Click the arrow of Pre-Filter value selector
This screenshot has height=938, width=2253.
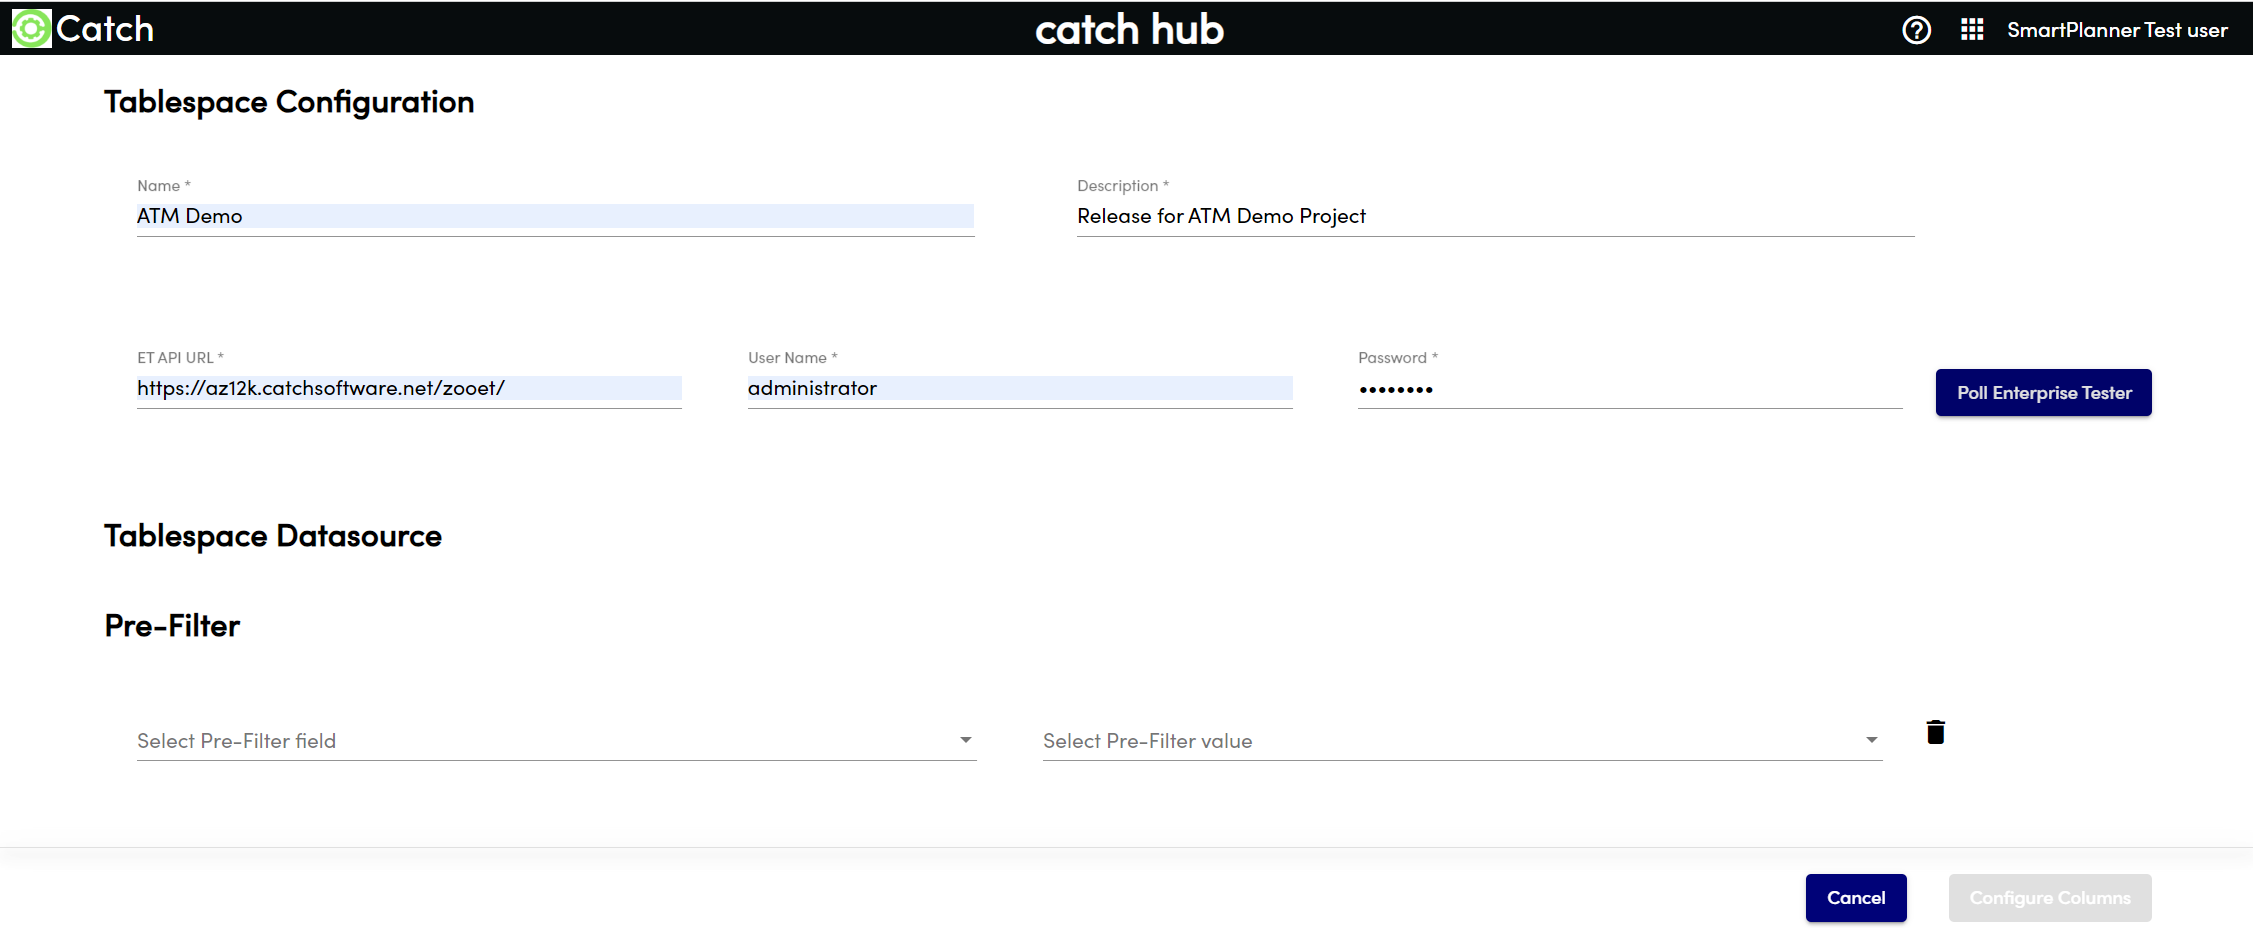pyautogui.click(x=1871, y=740)
